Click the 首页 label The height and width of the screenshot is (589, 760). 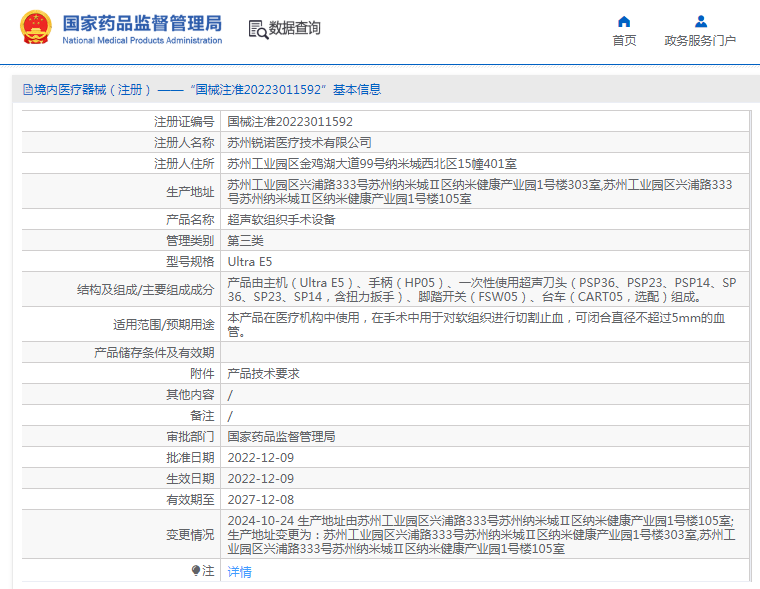[624, 41]
